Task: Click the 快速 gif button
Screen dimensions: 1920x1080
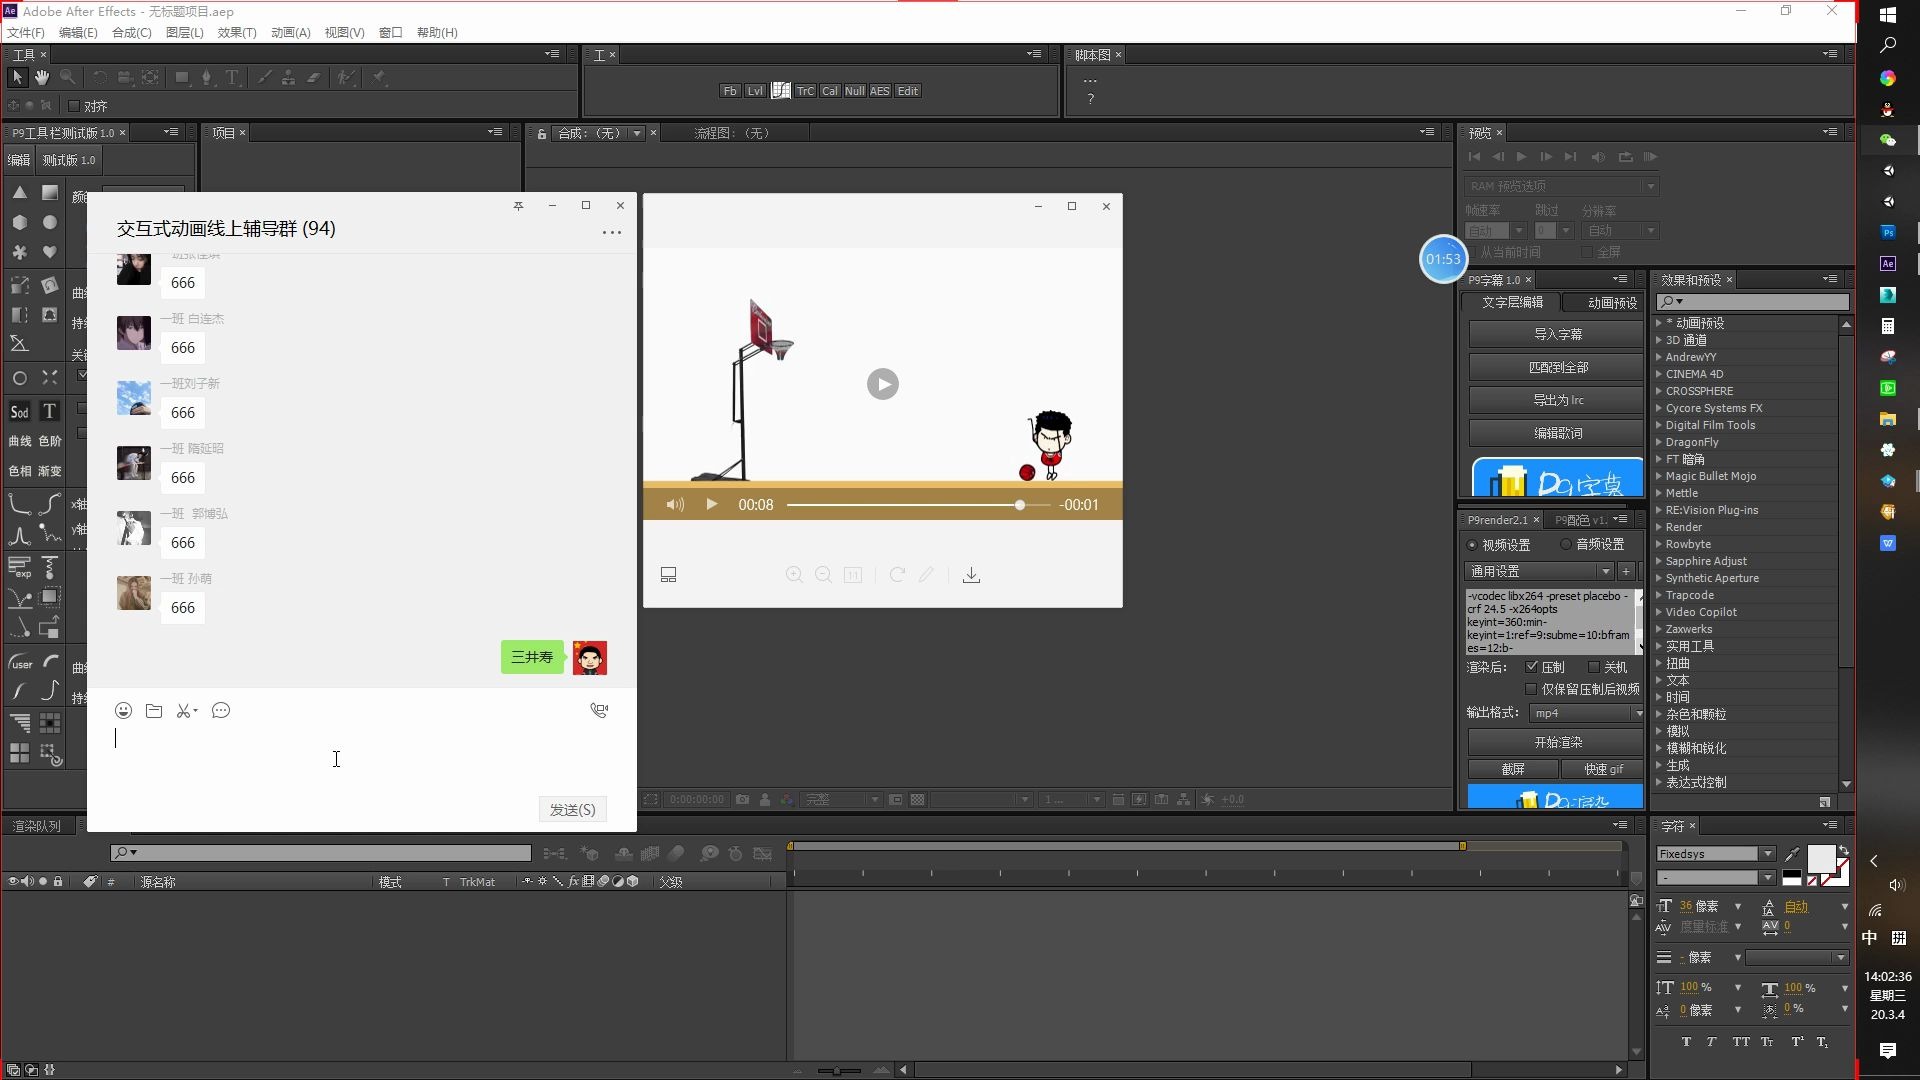Action: pos(1604,769)
